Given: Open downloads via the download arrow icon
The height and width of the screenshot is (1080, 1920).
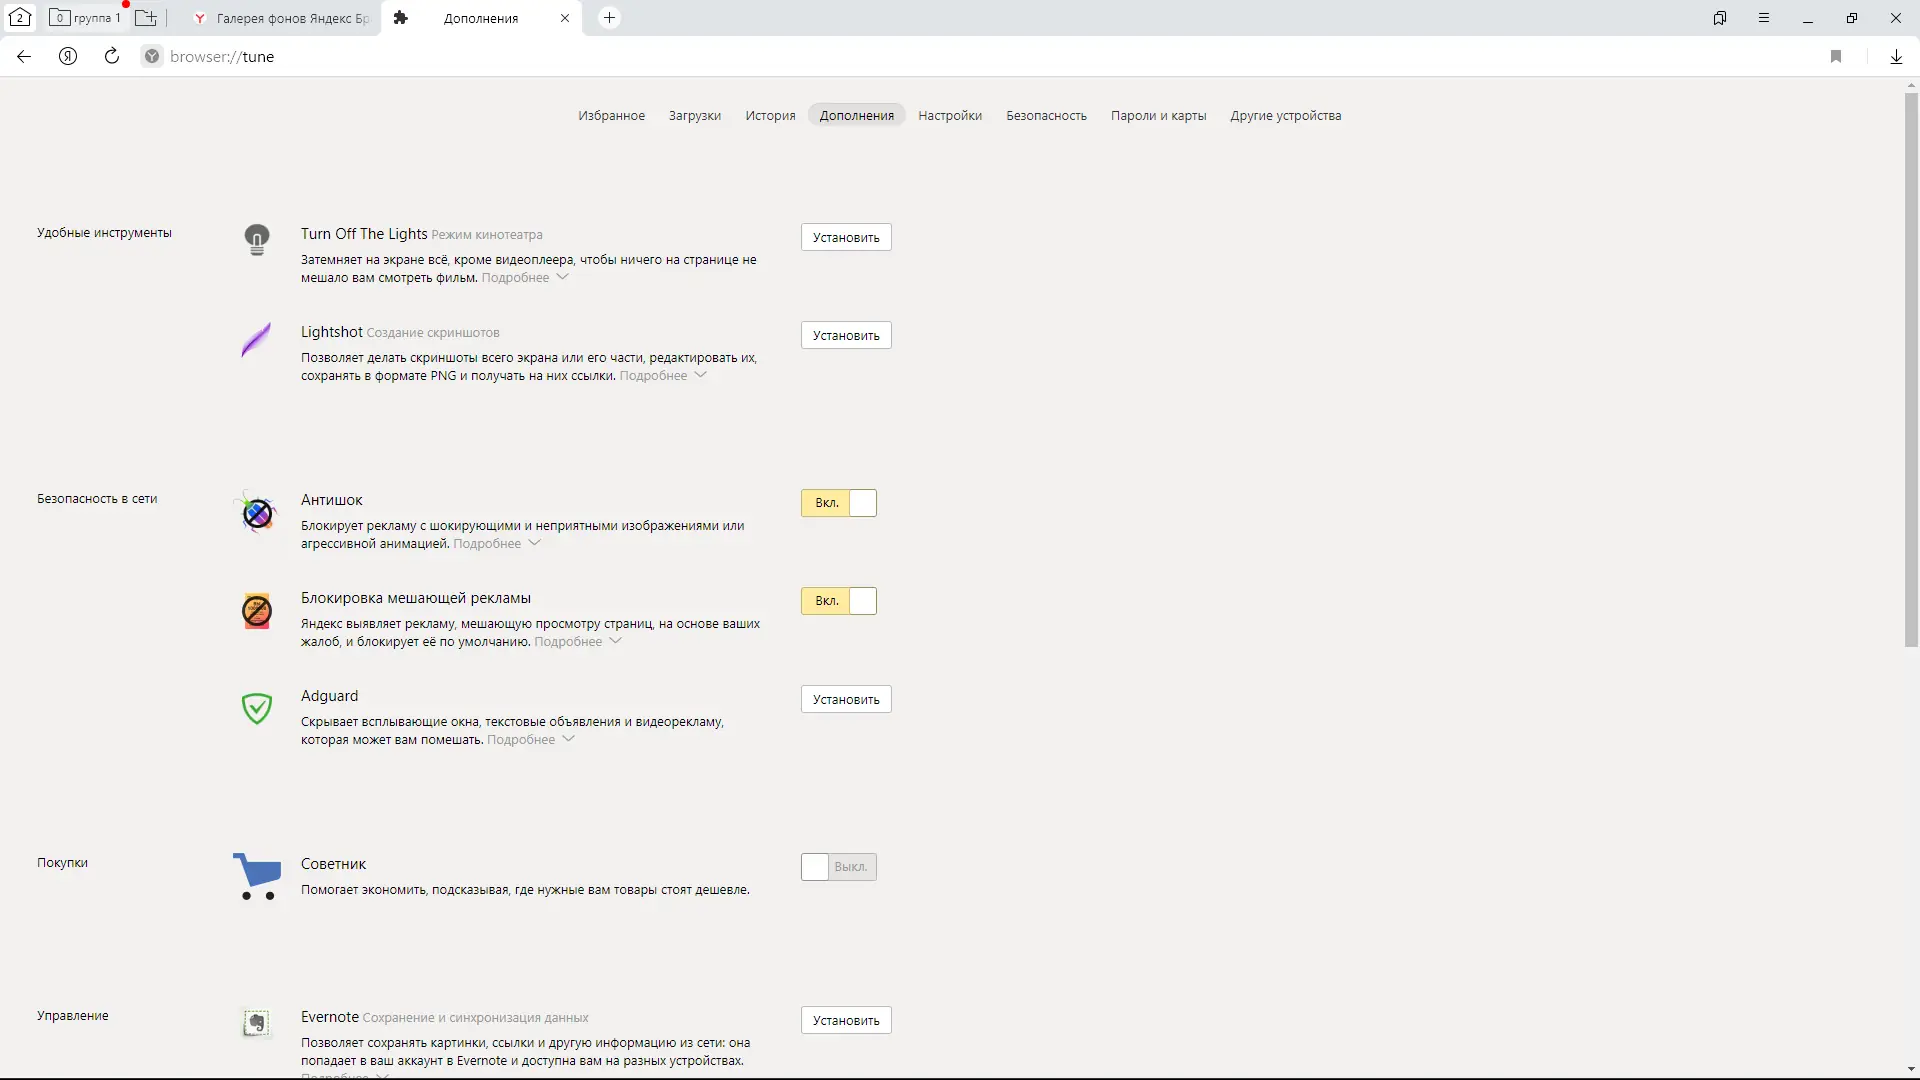Looking at the screenshot, I should (x=1896, y=56).
